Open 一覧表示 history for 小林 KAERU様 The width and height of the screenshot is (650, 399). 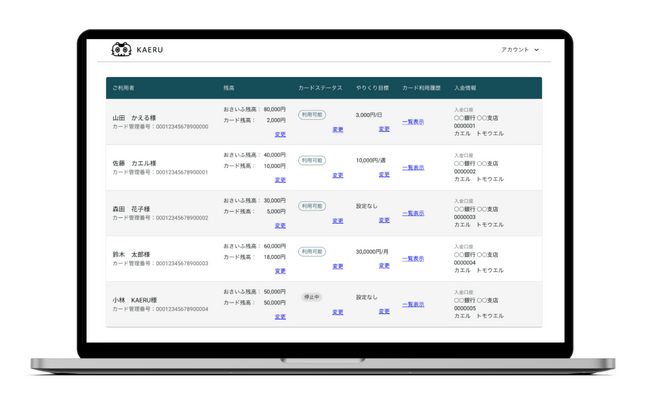tap(413, 304)
